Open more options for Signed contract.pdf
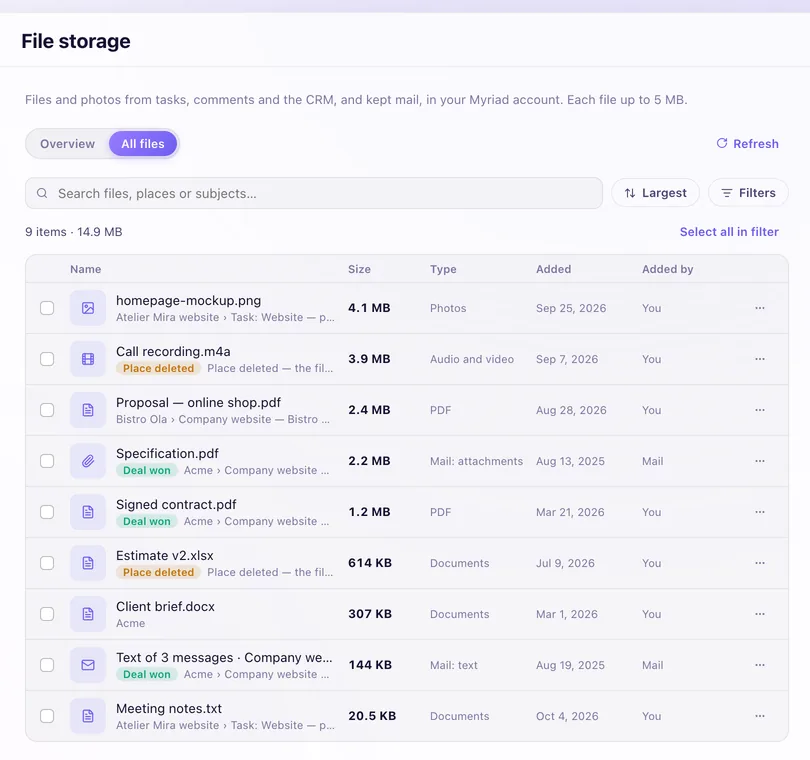Image resolution: width=810 pixels, height=760 pixels. click(759, 512)
